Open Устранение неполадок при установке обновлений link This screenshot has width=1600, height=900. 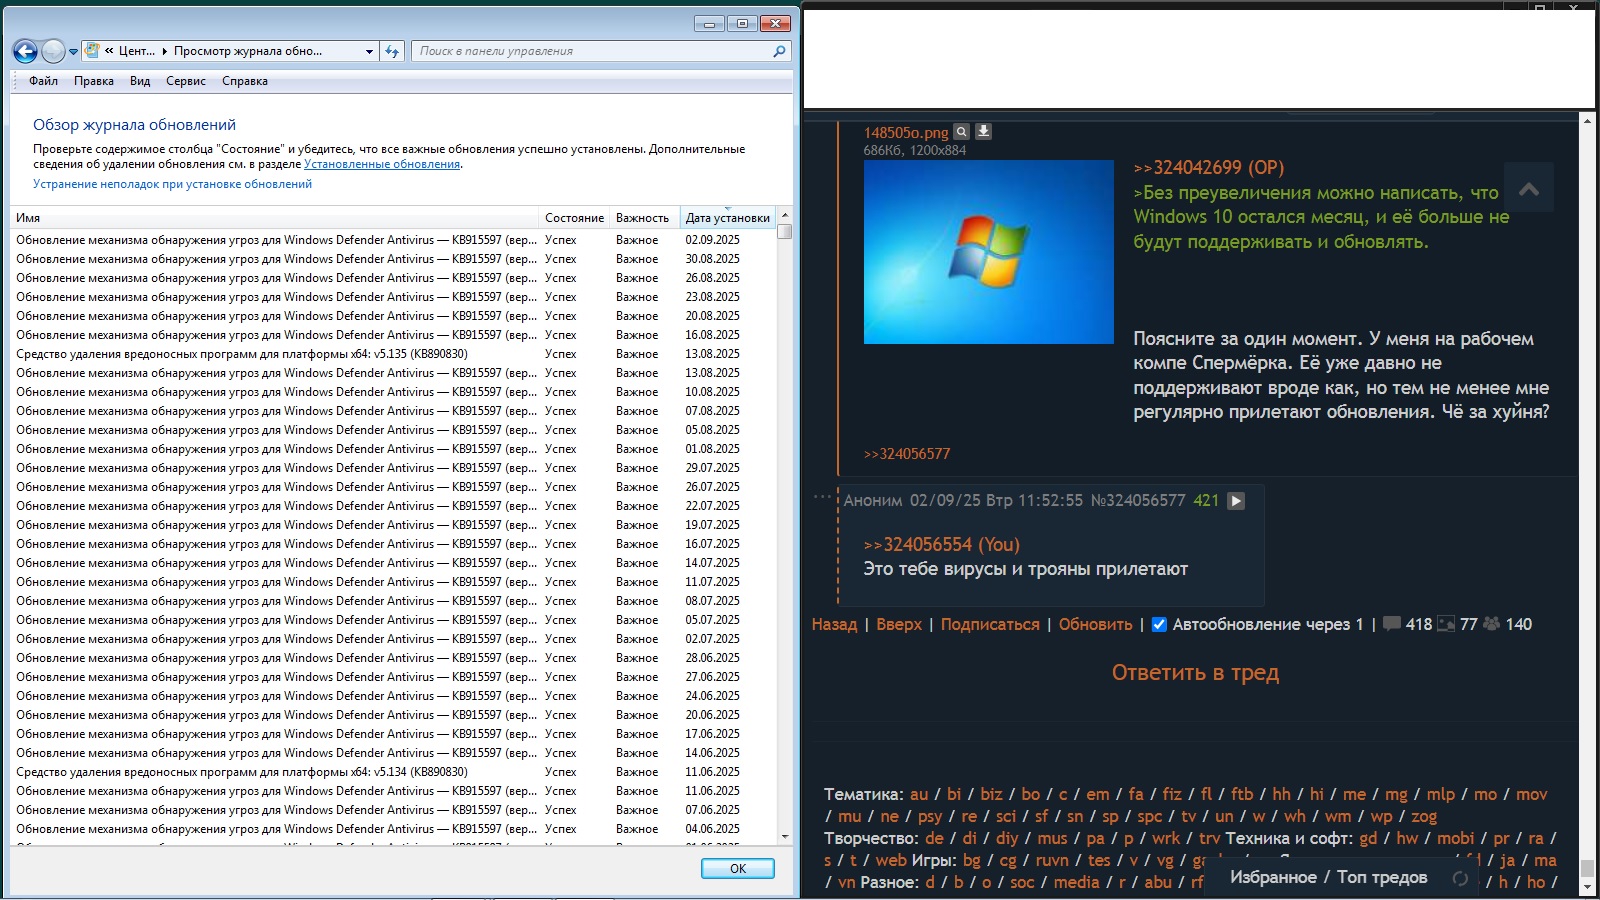pyautogui.click(x=172, y=184)
